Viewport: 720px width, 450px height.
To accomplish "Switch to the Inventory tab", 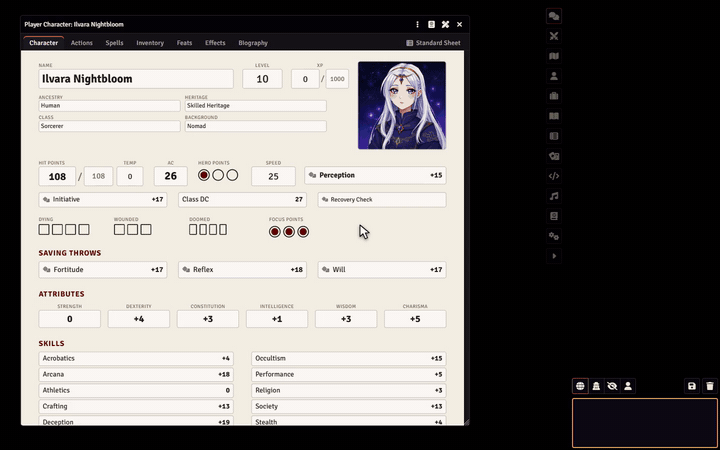I will click(150, 43).
